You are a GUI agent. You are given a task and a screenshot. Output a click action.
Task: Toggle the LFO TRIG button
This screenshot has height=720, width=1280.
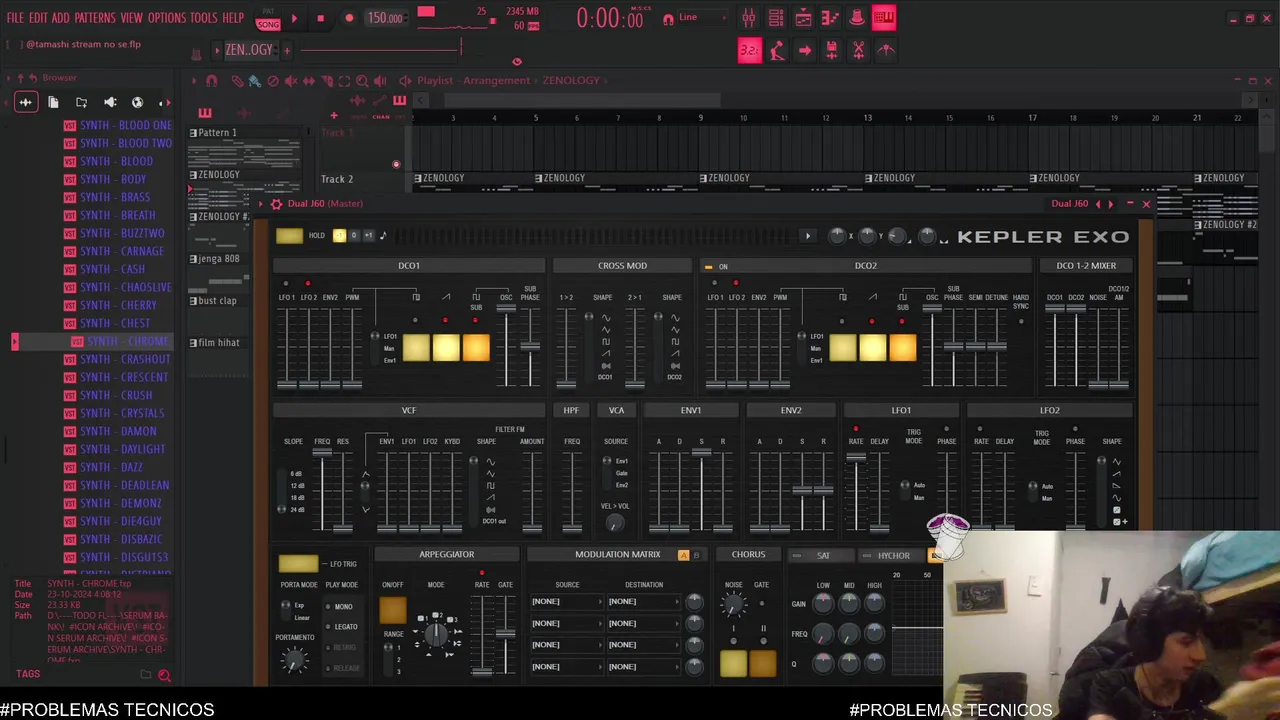point(298,564)
